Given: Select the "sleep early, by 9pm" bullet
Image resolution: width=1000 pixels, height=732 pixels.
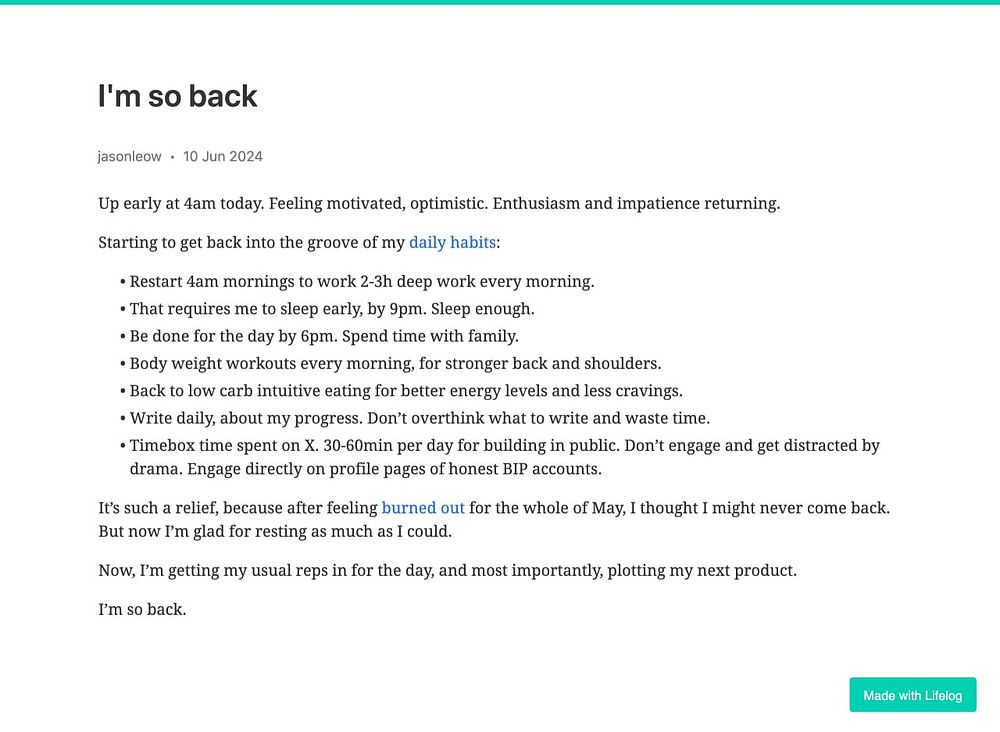Looking at the screenshot, I should tap(332, 309).
